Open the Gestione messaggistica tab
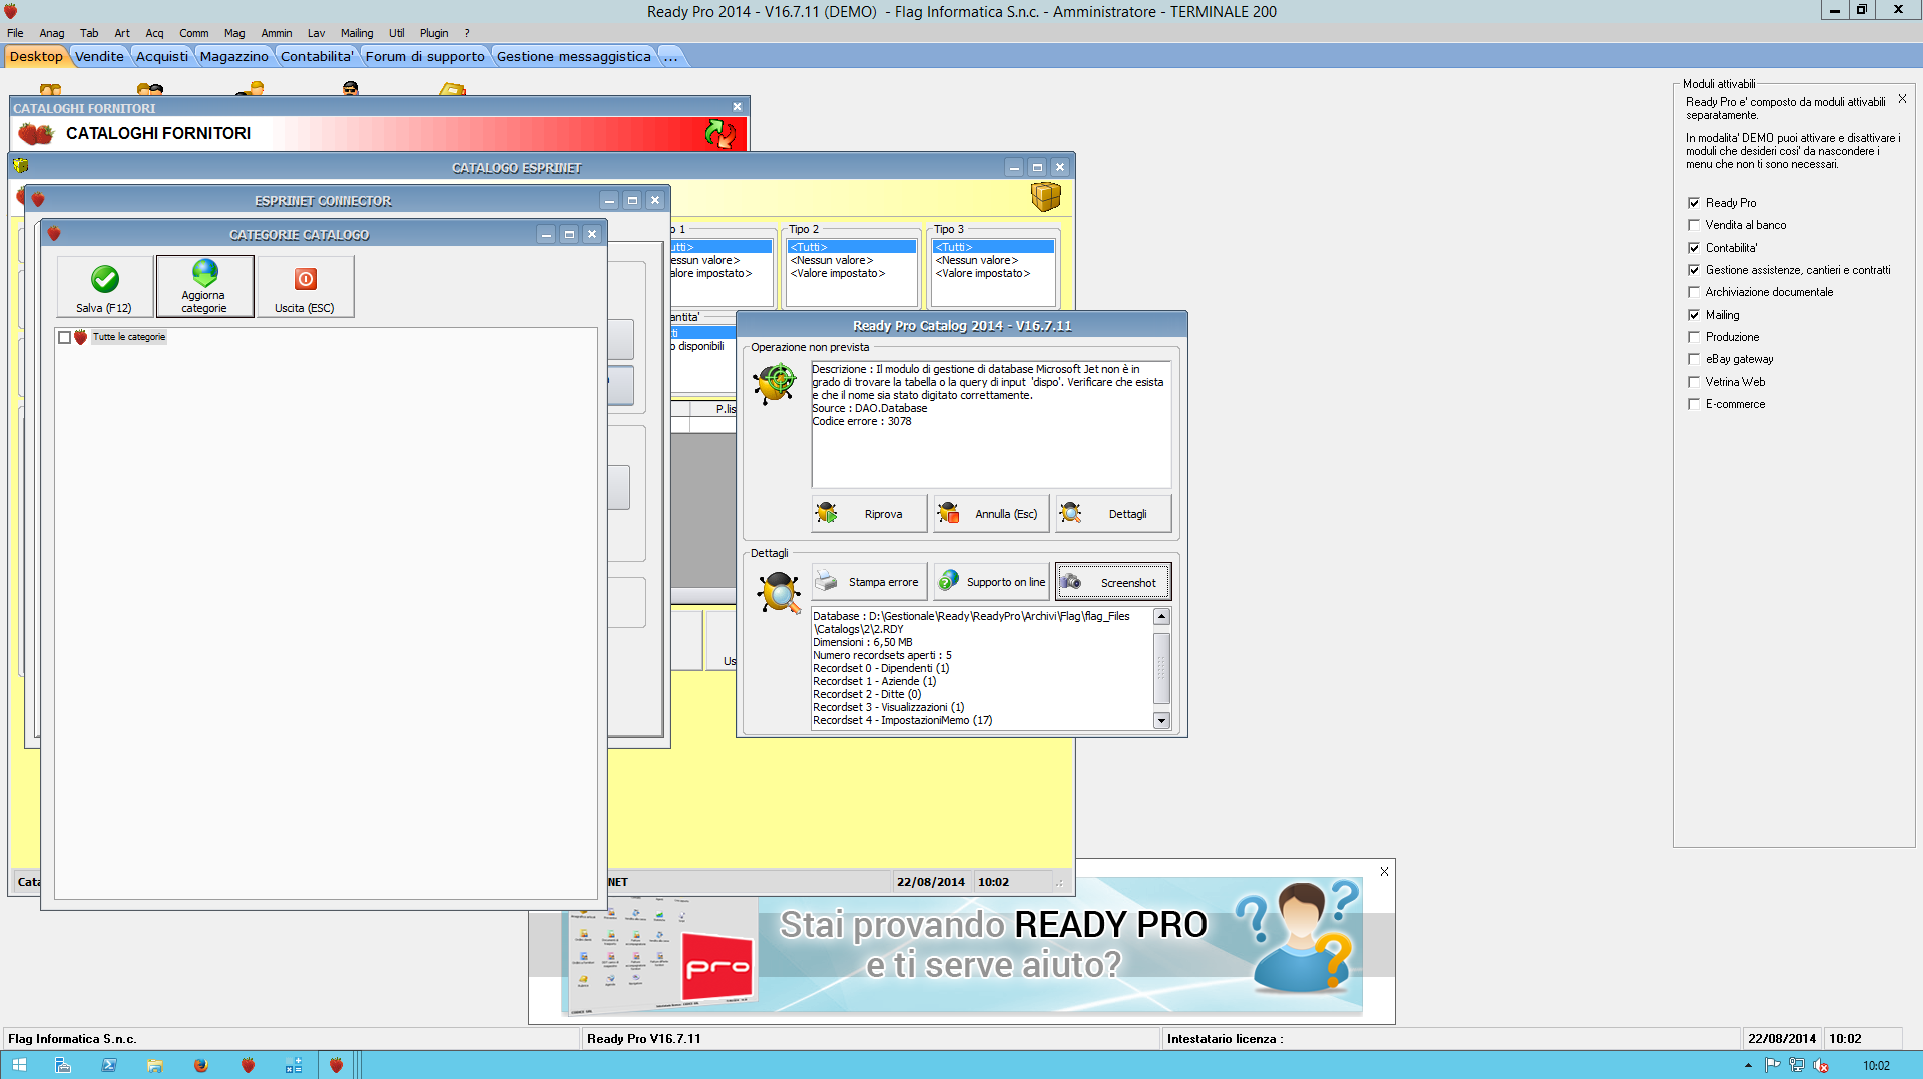This screenshot has width=1923, height=1079. pyautogui.click(x=573, y=56)
